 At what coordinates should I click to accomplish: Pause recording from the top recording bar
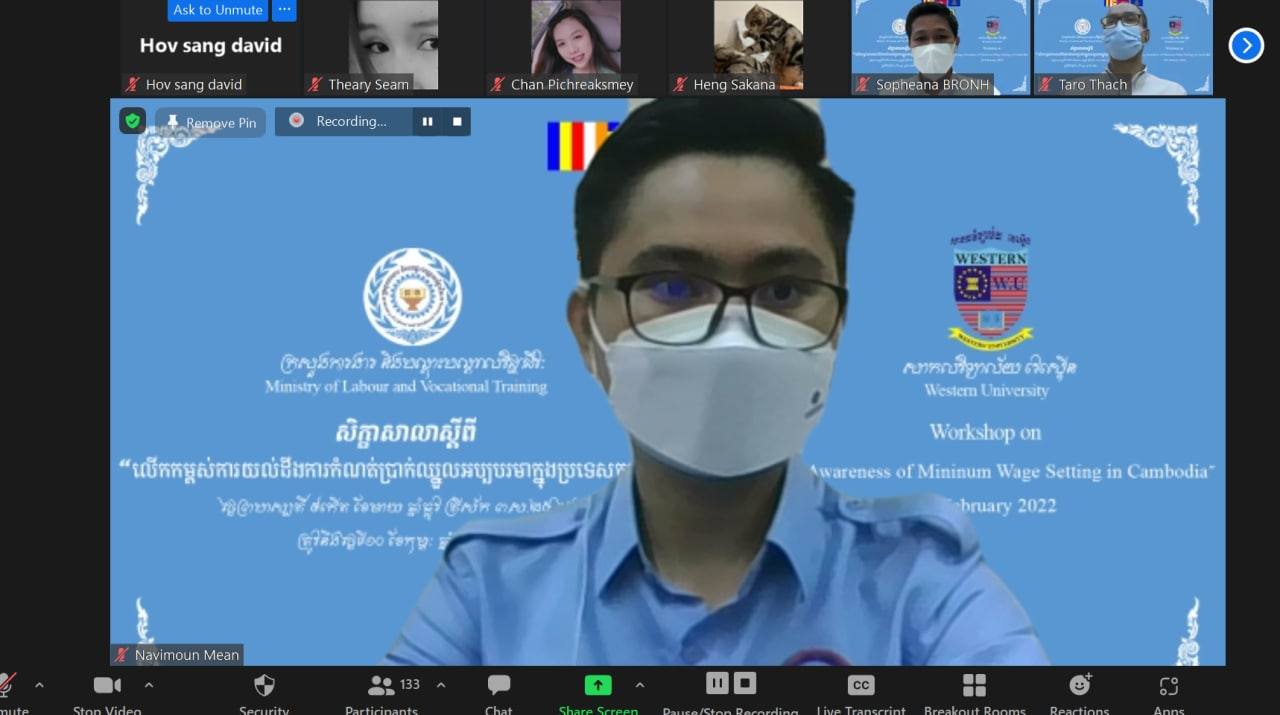427,122
